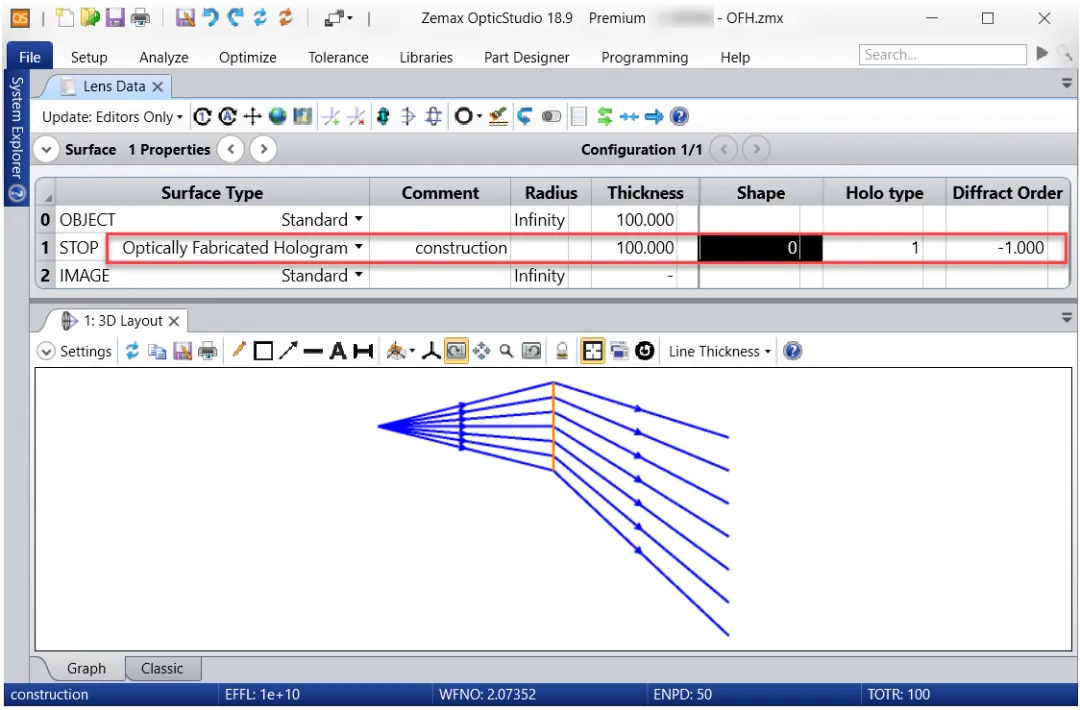Toggle the switch icon in Lens Data toolbar
1080x710 pixels.
(552, 117)
